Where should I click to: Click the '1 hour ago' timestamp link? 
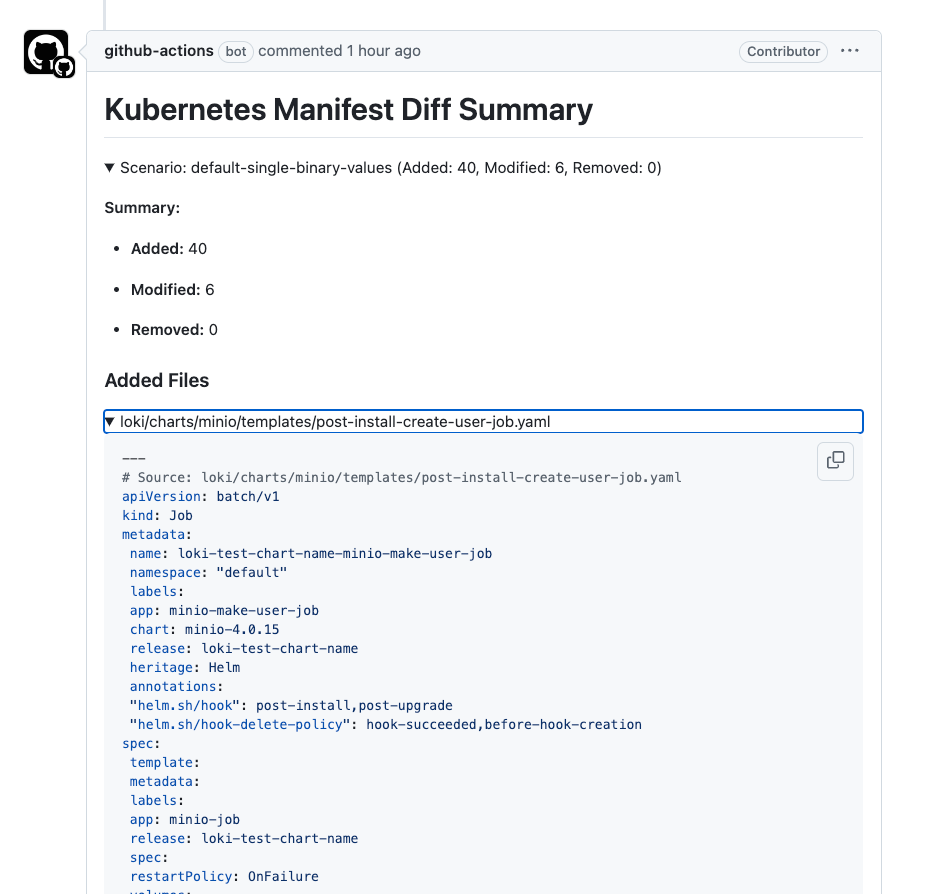(383, 51)
